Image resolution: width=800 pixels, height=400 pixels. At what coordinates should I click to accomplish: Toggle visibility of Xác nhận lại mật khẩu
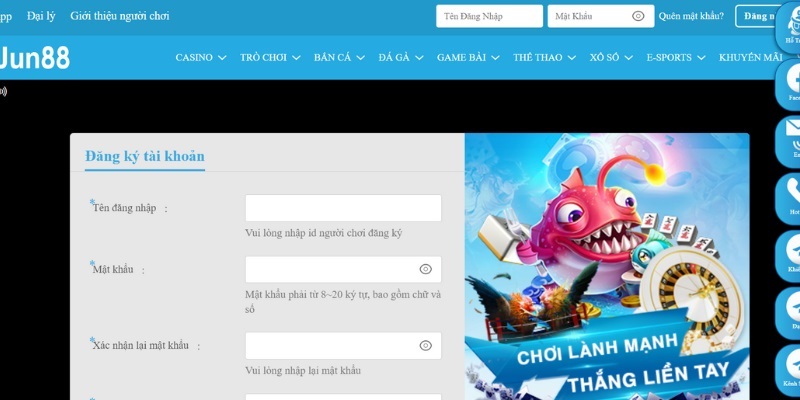coord(426,345)
